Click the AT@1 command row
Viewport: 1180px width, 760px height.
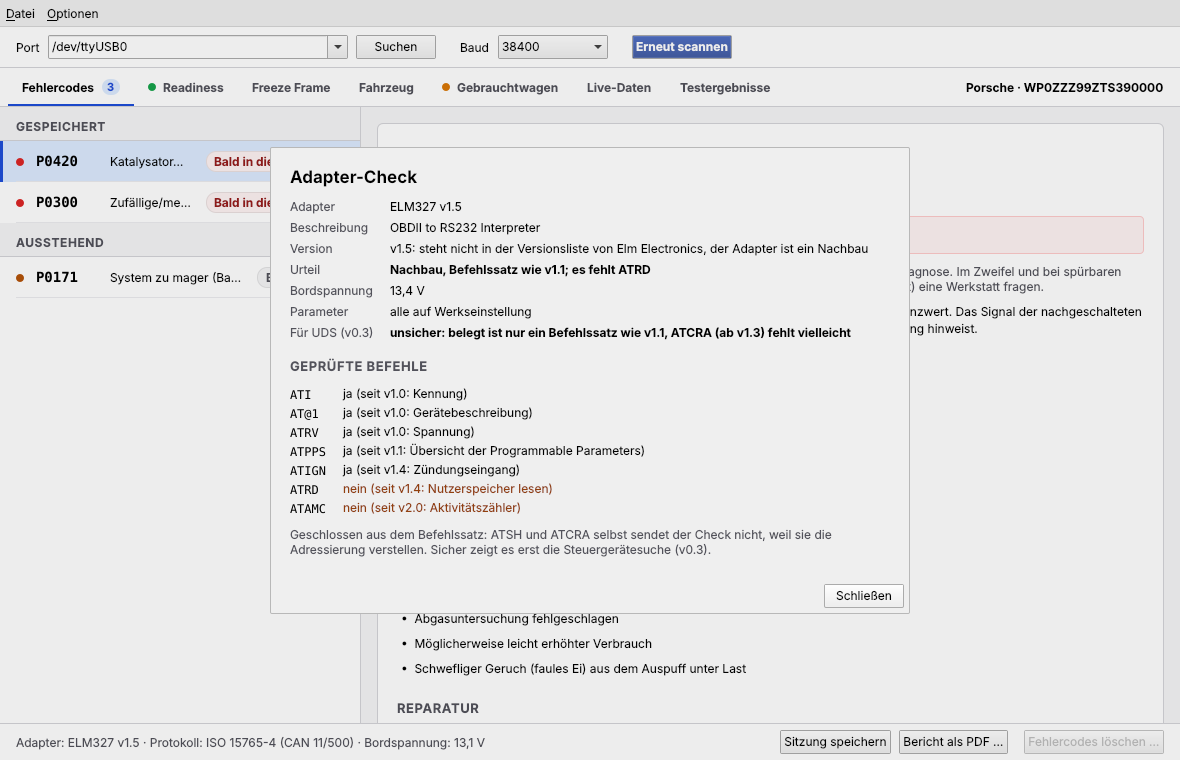coord(411,412)
